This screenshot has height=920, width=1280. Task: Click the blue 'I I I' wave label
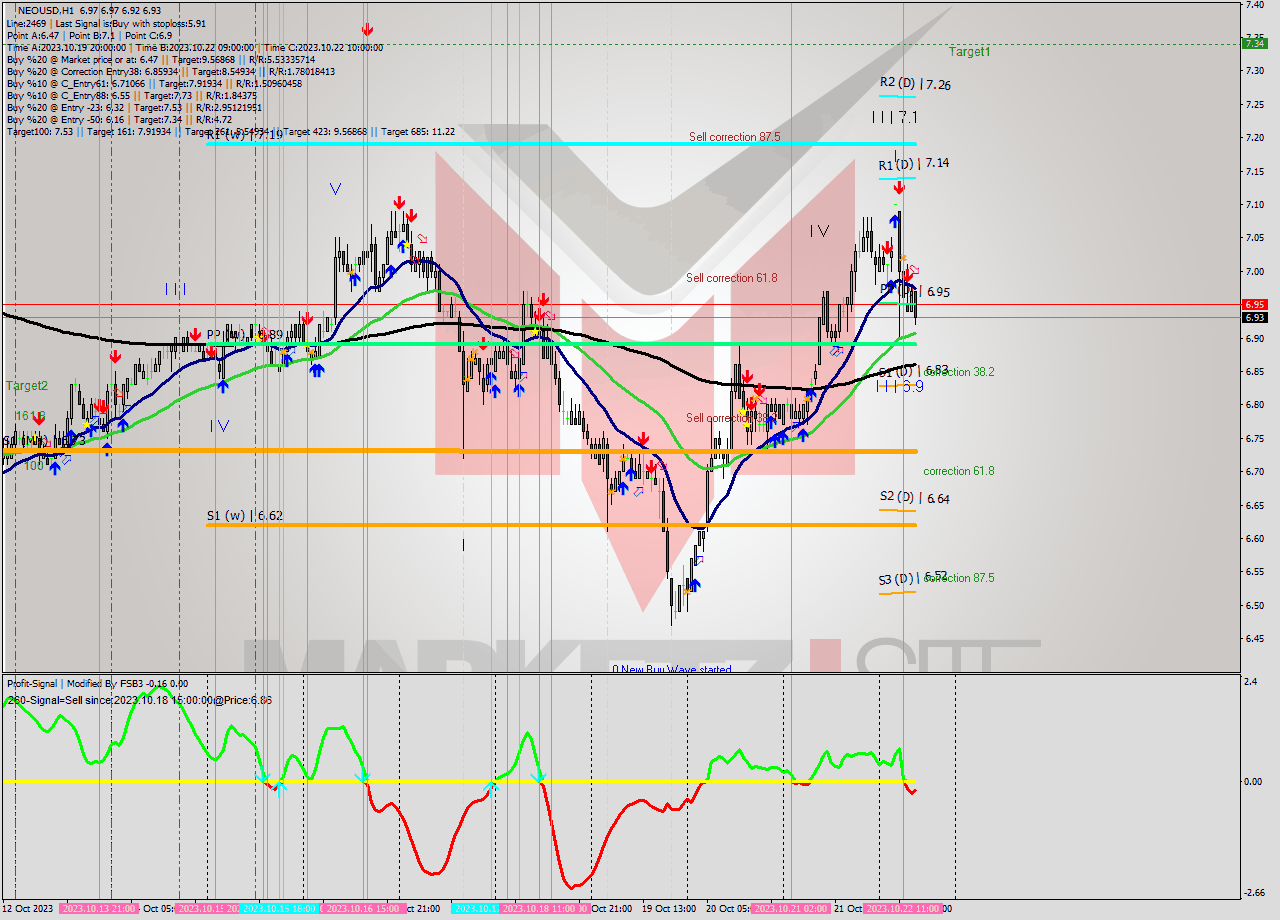(x=176, y=289)
